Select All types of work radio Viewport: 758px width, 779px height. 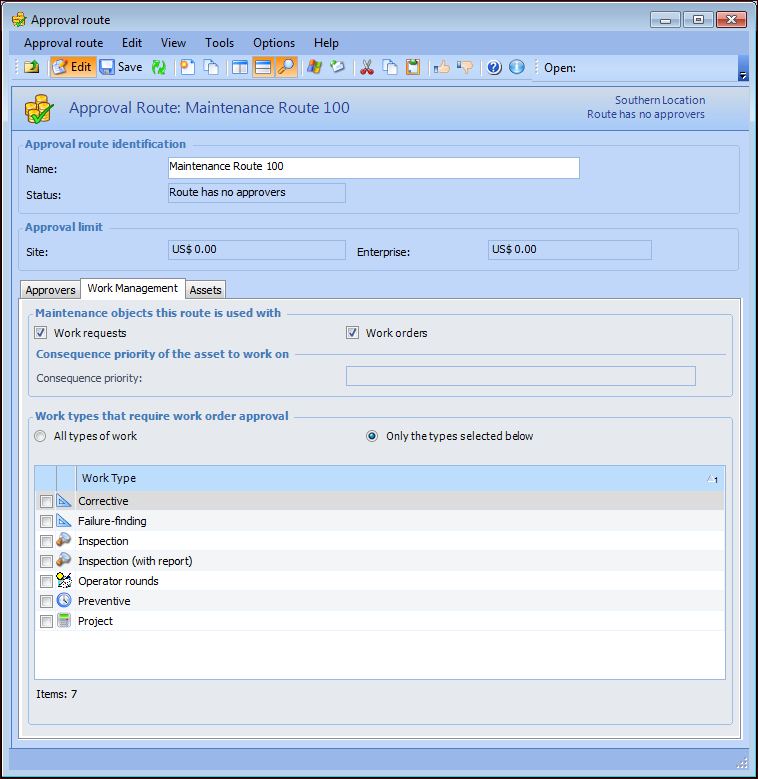[40, 436]
